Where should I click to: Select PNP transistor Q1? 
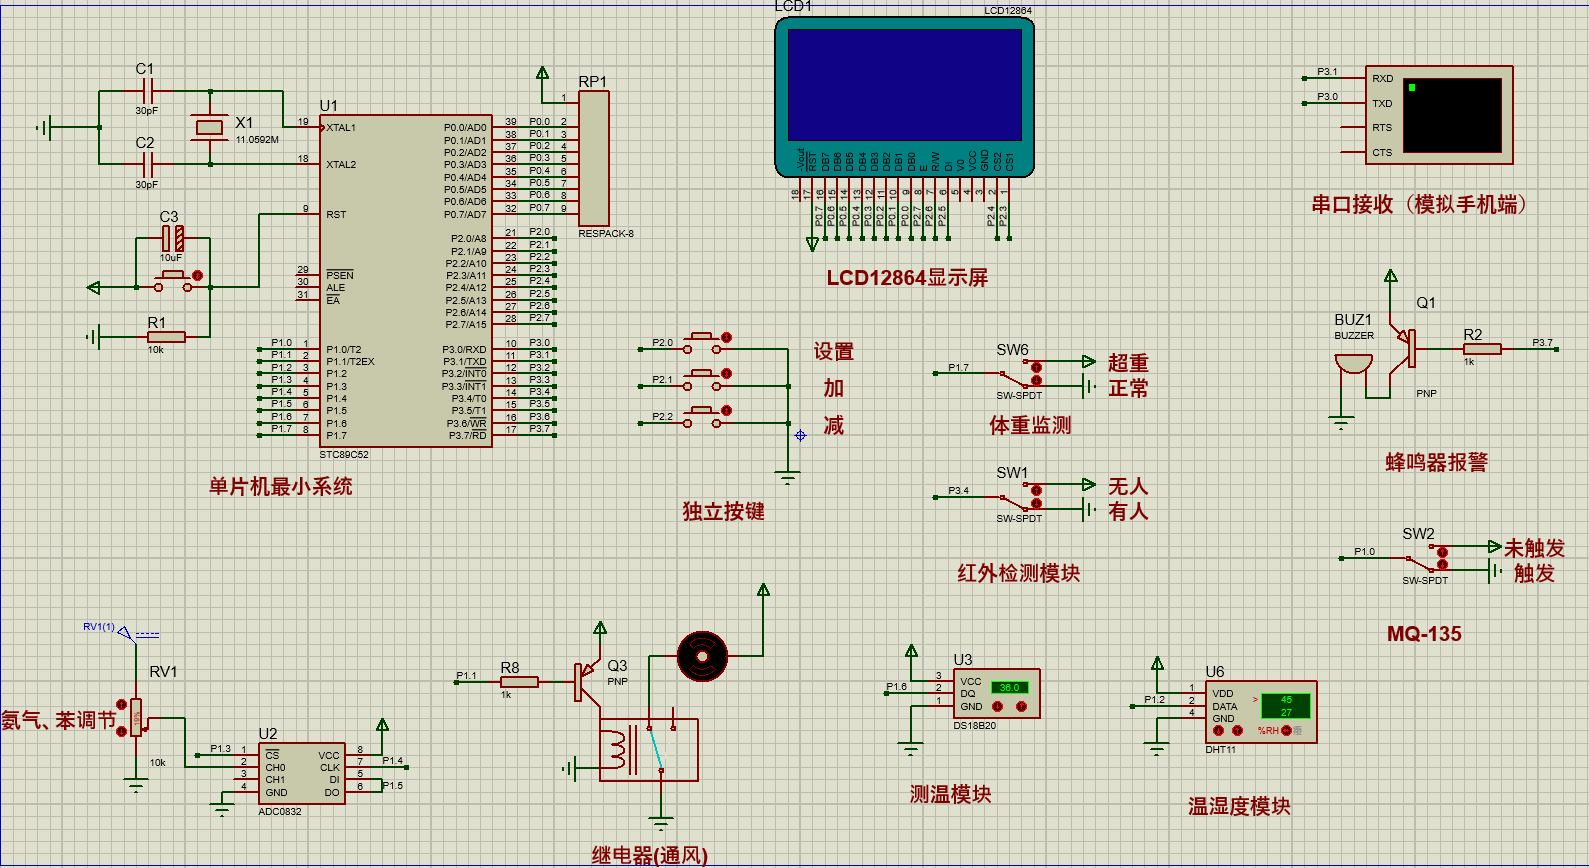(x=1403, y=349)
